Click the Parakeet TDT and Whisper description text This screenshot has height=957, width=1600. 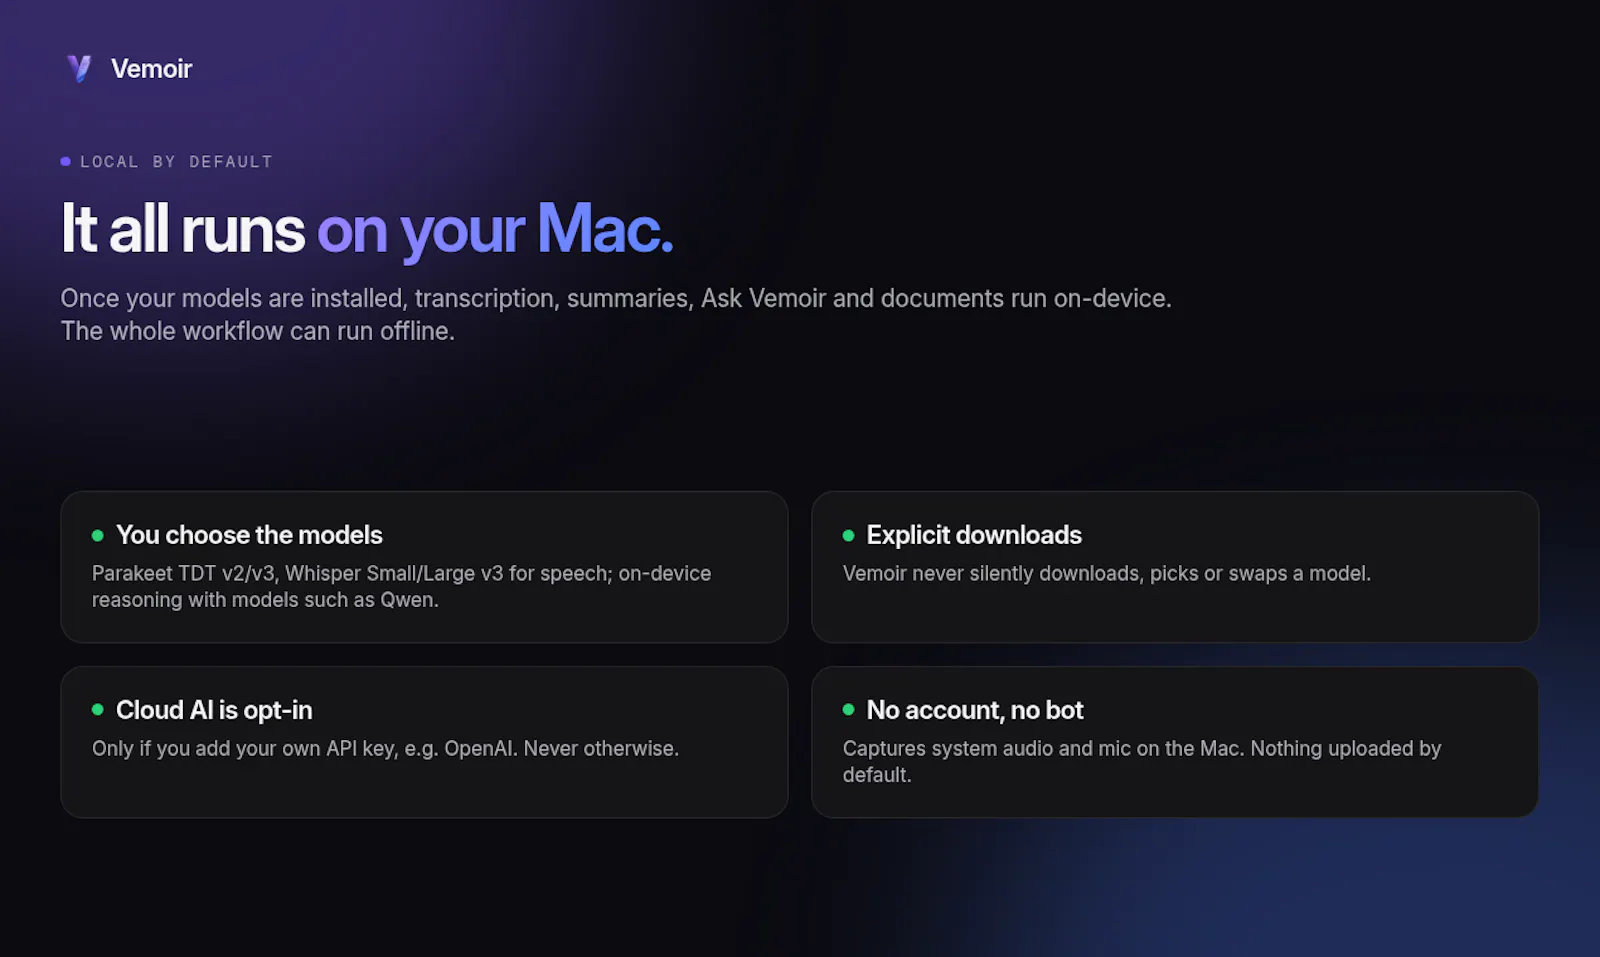402,586
